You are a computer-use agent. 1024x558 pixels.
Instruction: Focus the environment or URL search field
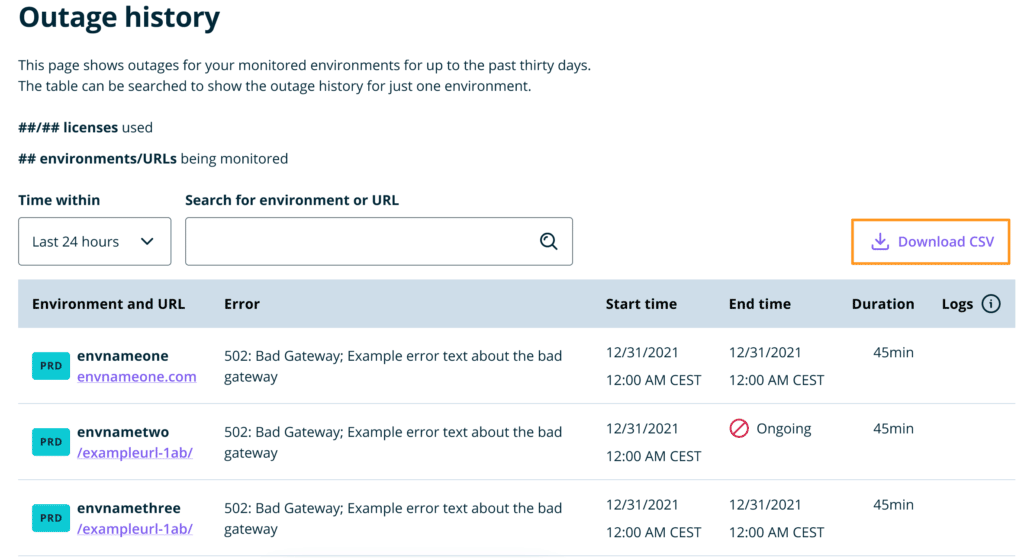point(360,242)
